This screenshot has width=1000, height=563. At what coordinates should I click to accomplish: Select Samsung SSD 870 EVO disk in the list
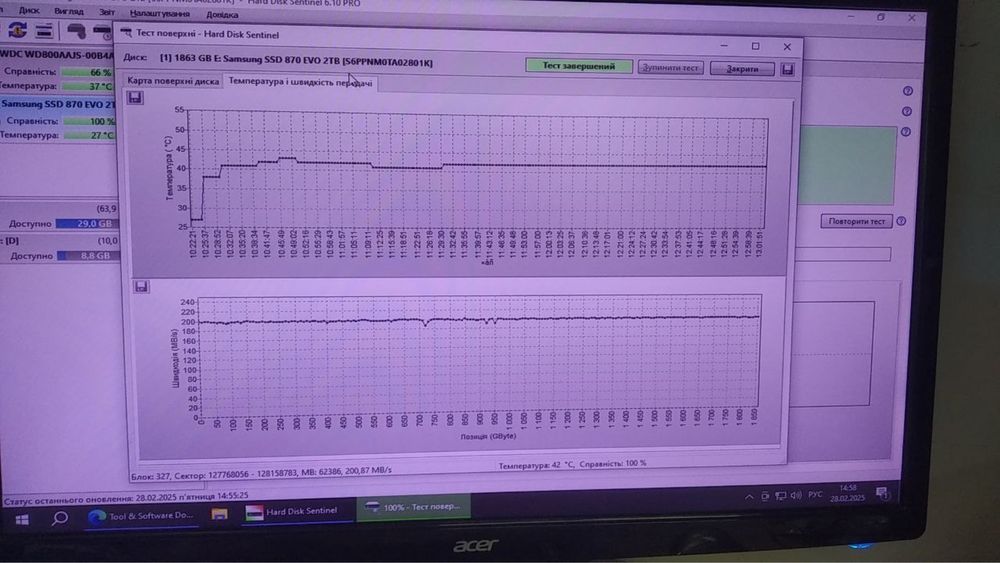tap(57, 104)
